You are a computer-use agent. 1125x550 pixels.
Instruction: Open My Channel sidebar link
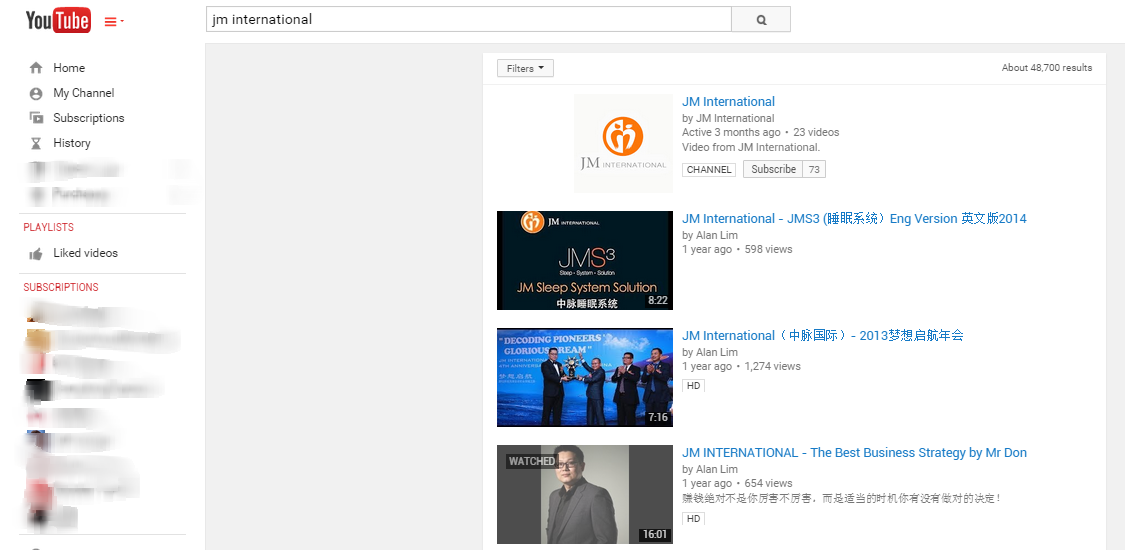83,93
